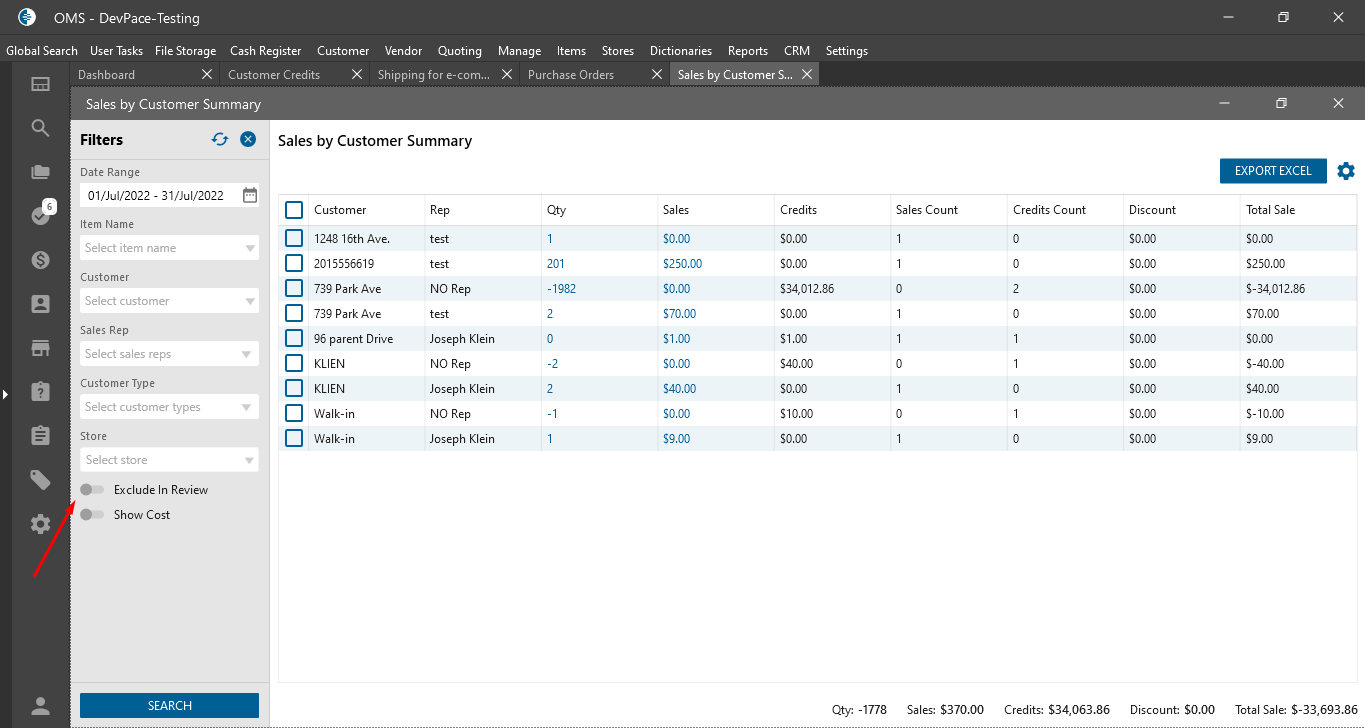The image size is (1365, 728).
Task: Tick the checkbox for 2015556619 row
Action: [294, 264]
